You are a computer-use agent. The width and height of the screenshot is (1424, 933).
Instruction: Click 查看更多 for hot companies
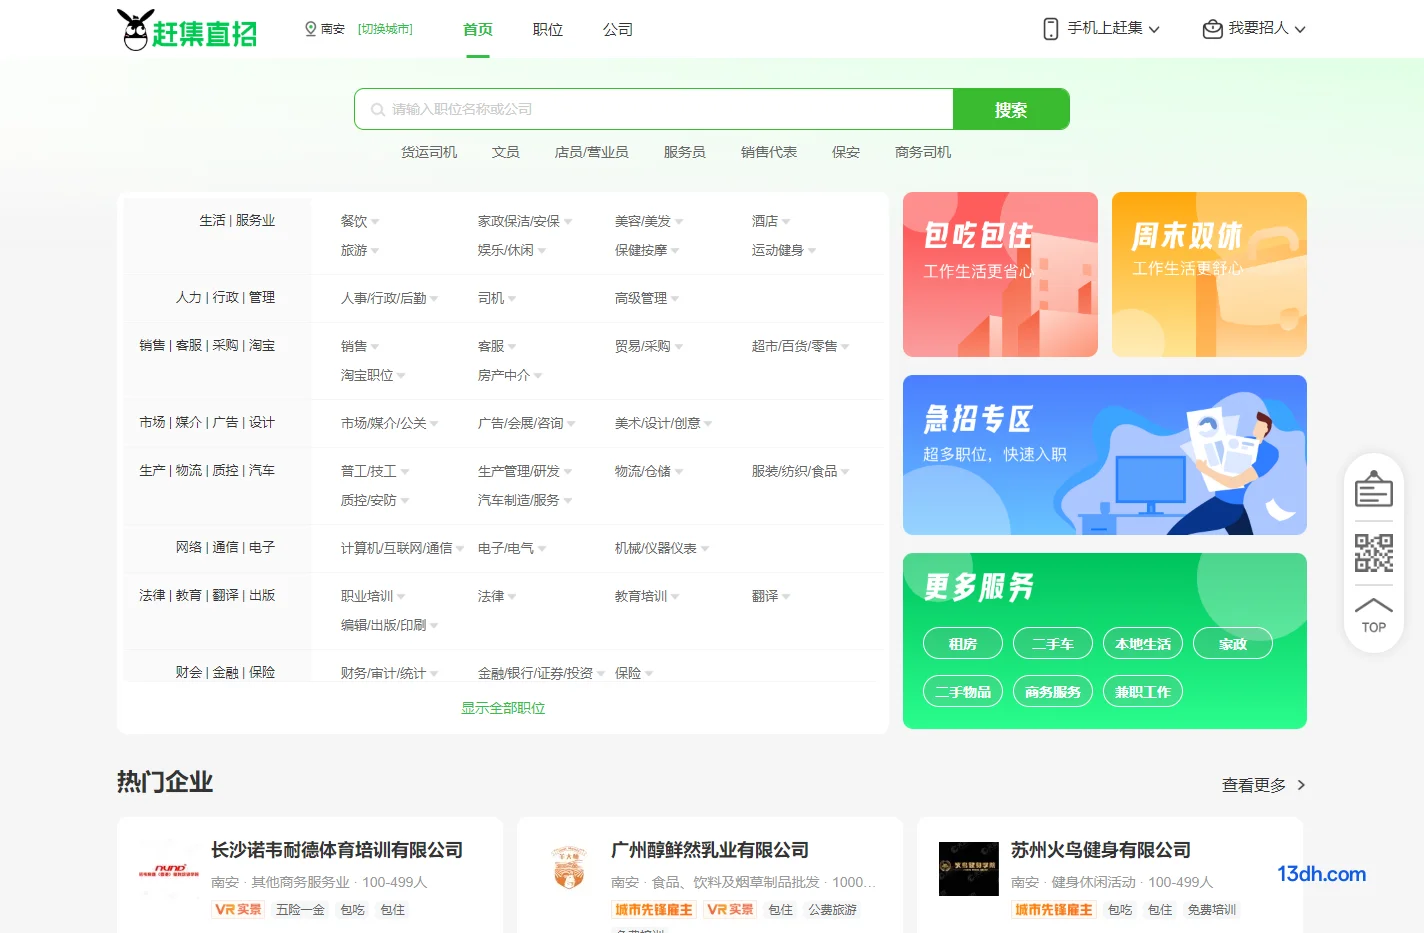click(1264, 785)
